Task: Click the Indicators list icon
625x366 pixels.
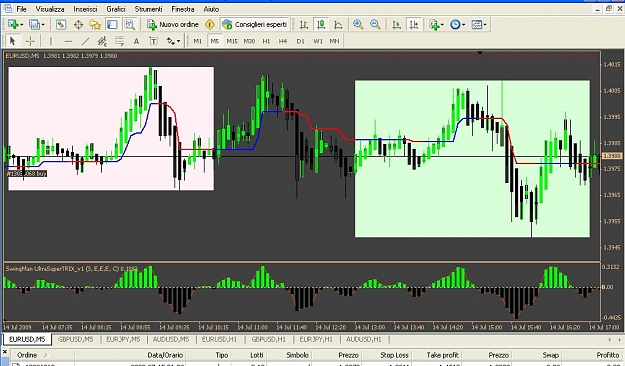Action: click(434, 25)
